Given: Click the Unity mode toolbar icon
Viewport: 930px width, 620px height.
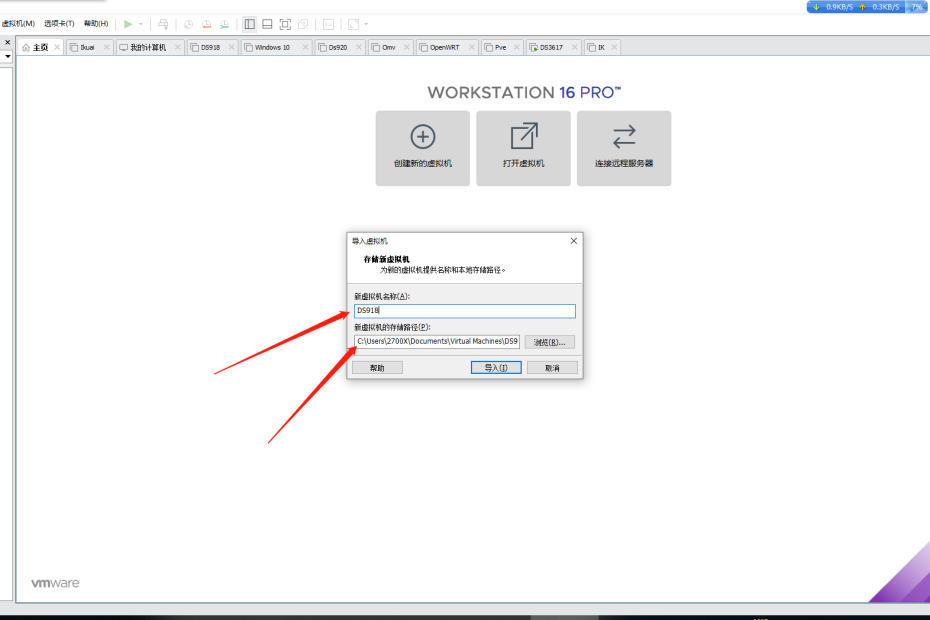Looking at the screenshot, I should (303, 24).
